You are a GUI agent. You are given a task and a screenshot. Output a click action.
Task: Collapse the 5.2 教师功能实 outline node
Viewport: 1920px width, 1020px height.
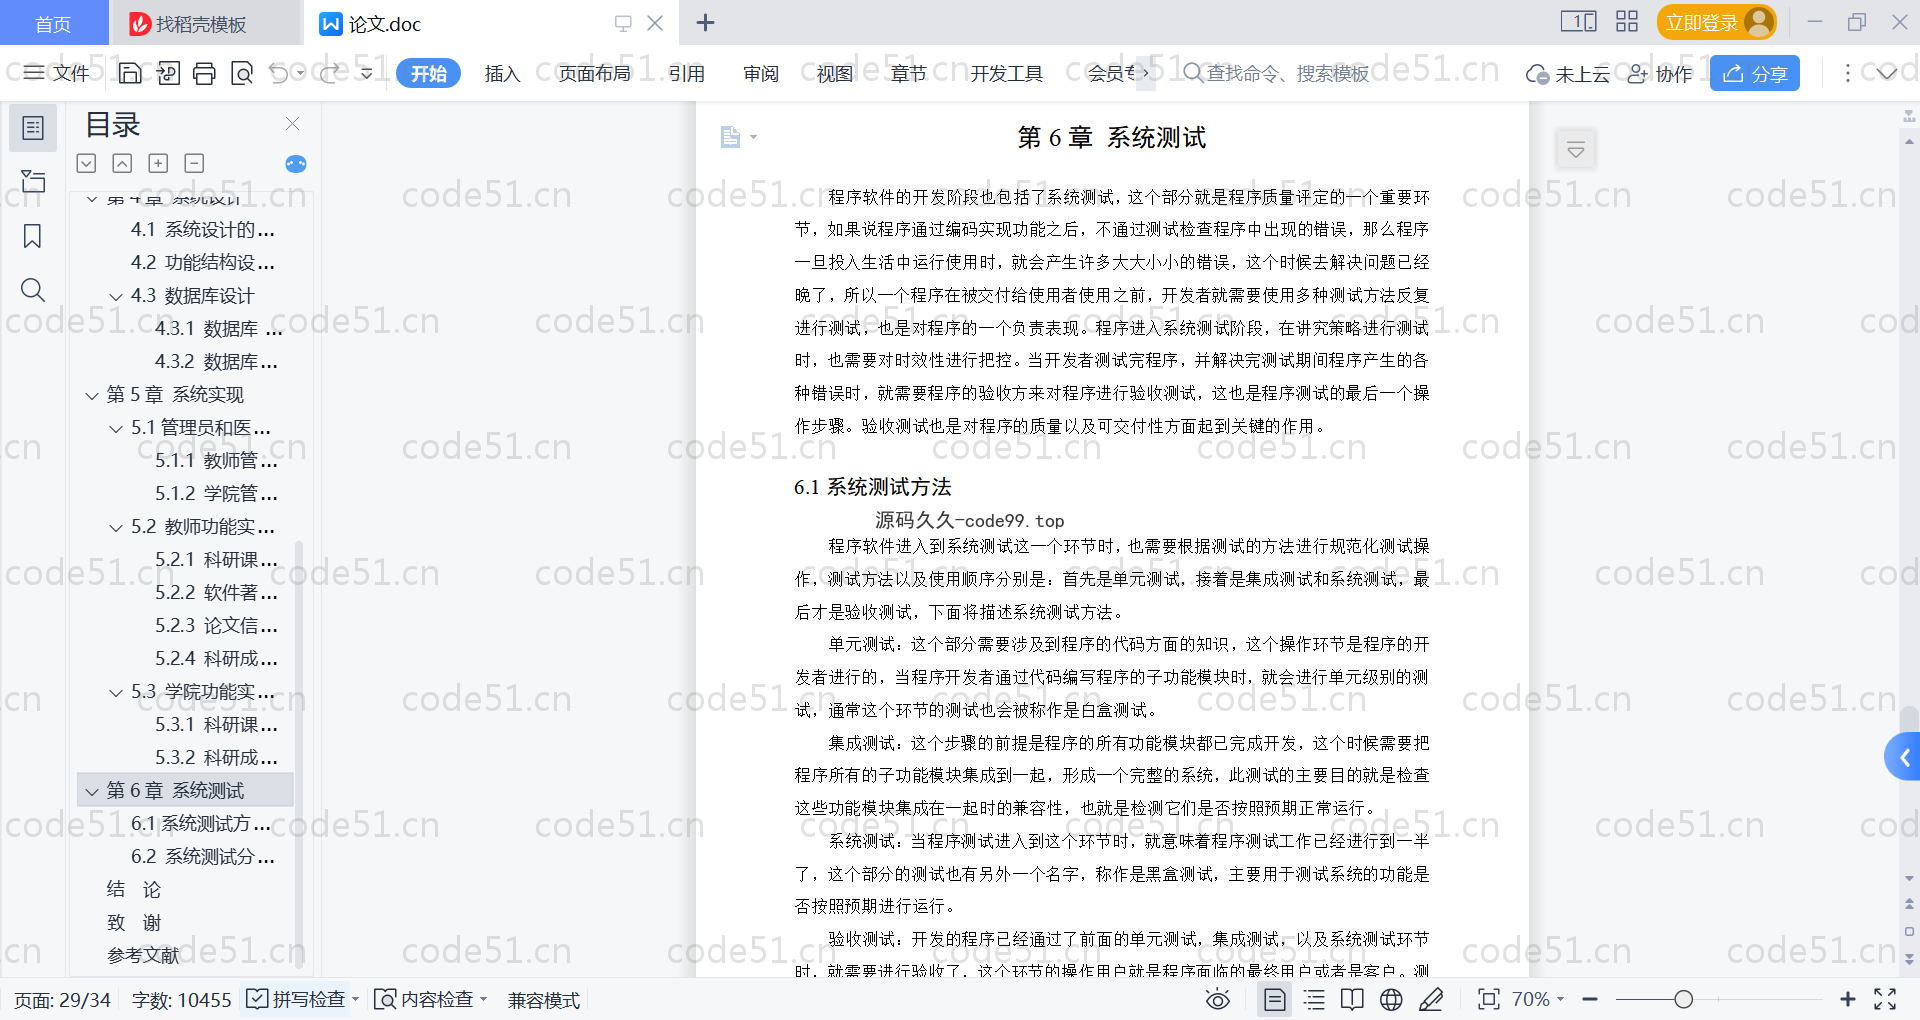click(116, 527)
